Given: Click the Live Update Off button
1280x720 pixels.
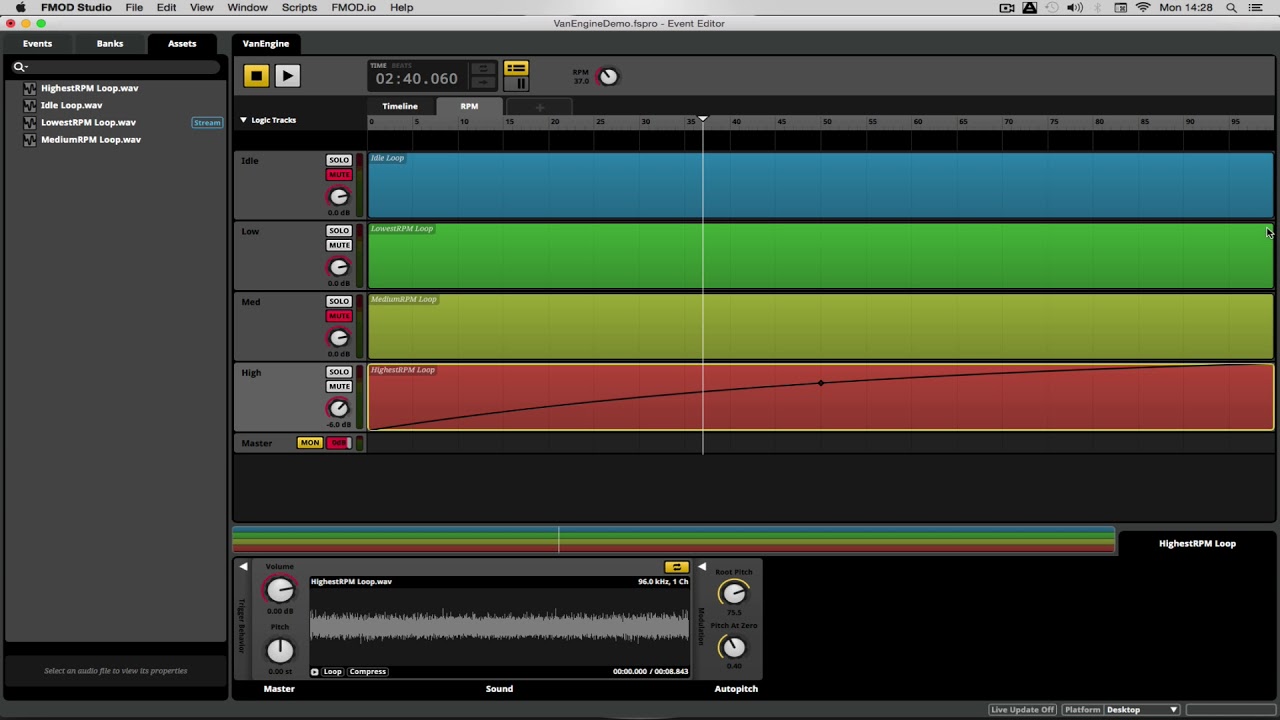Looking at the screenshot, I should tap(1023, 710).
